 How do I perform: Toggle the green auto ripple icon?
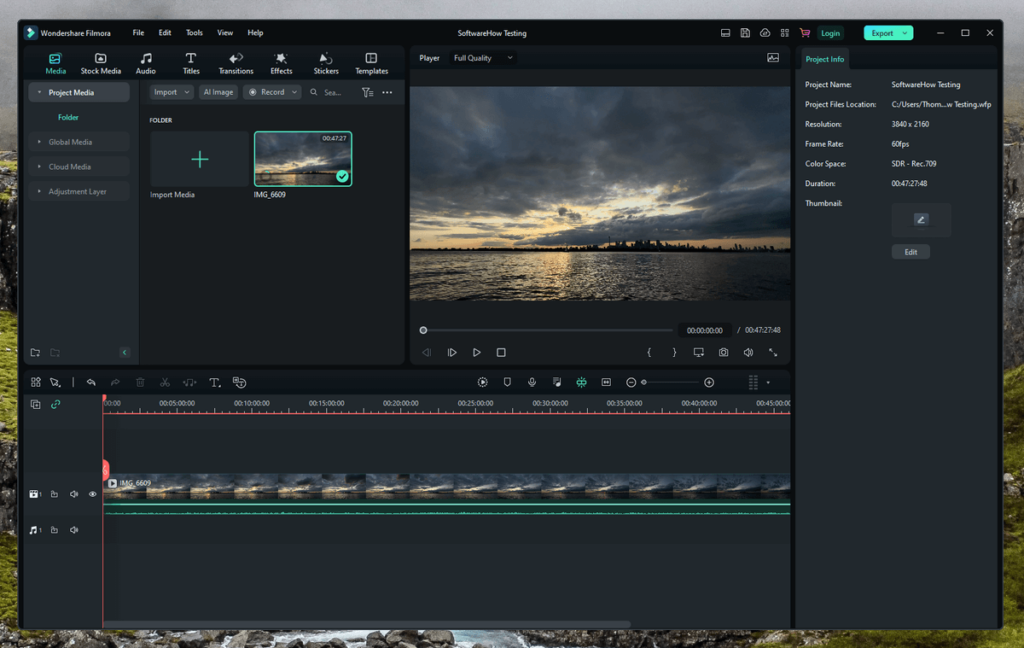(581, 383)
